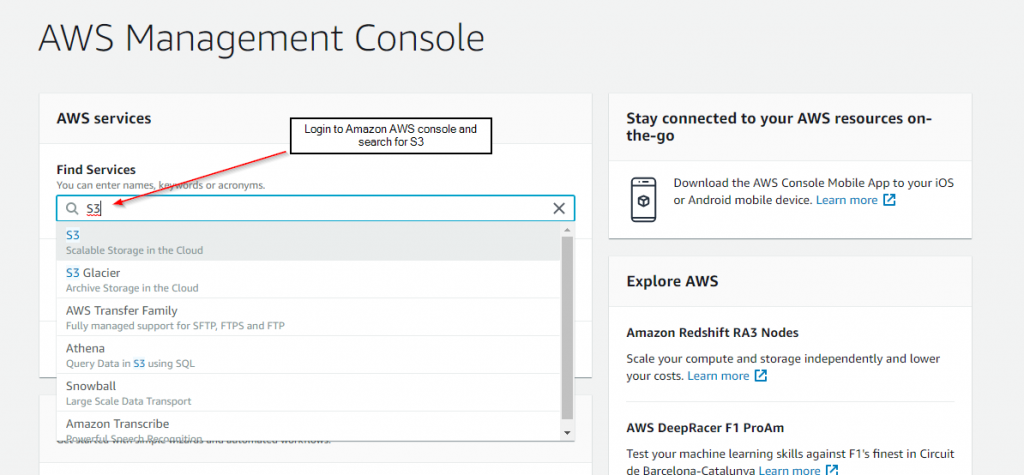Select Snowball Large Scale Data Transport
The width and height of the screenshot is (1024, 475).
pyautogui.click(x=308, y=393)
